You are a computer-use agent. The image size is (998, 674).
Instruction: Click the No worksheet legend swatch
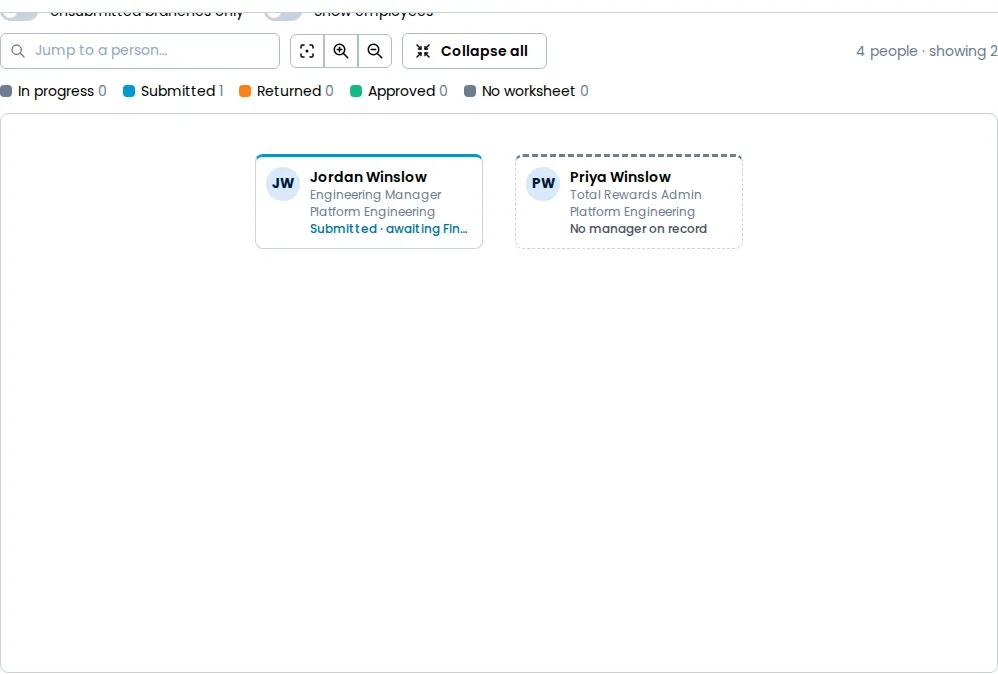[470, 91]
